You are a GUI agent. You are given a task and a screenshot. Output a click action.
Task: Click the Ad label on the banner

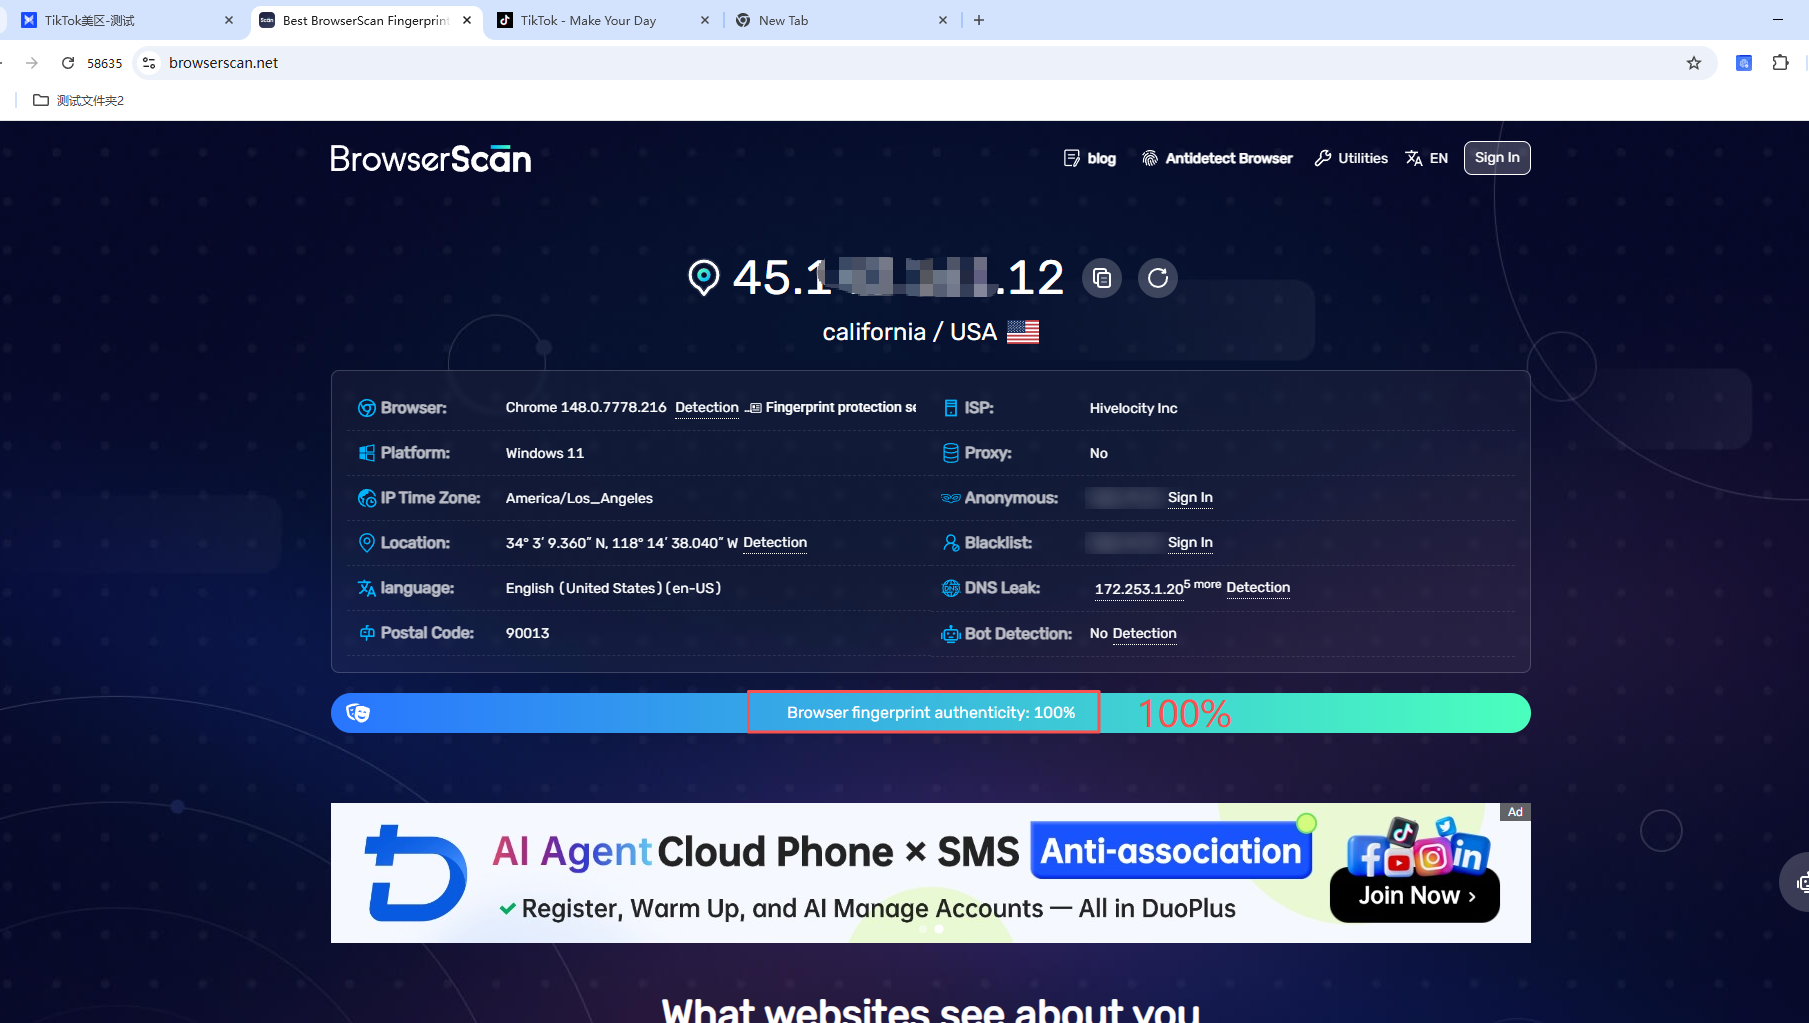(1515, 812)
